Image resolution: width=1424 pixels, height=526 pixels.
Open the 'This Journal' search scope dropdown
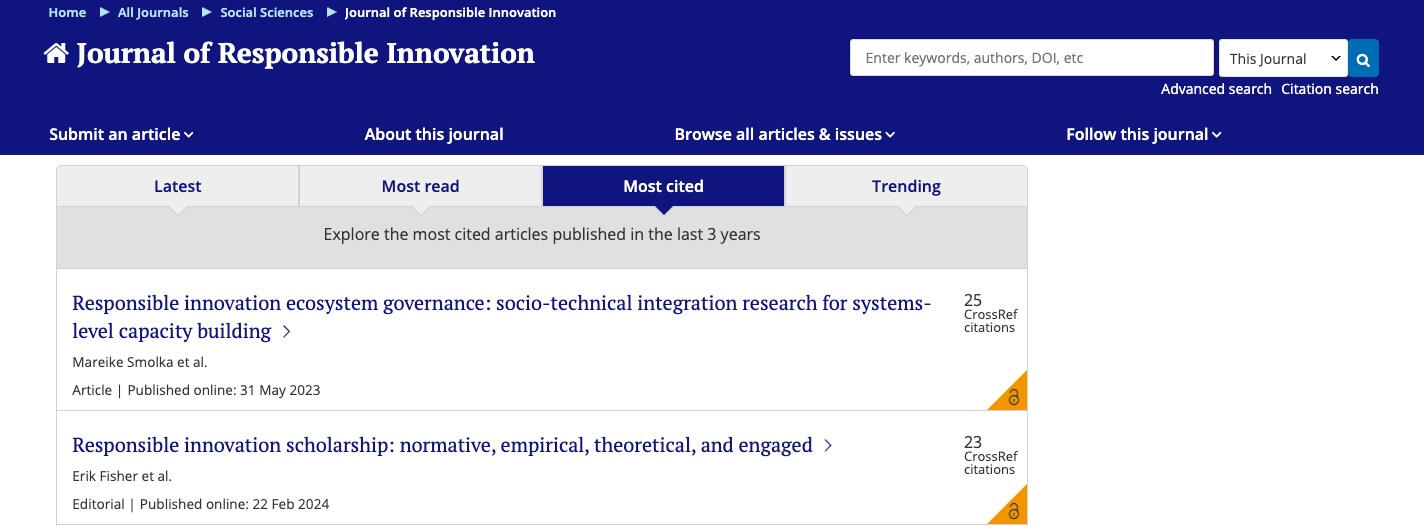pos(1283,59)
